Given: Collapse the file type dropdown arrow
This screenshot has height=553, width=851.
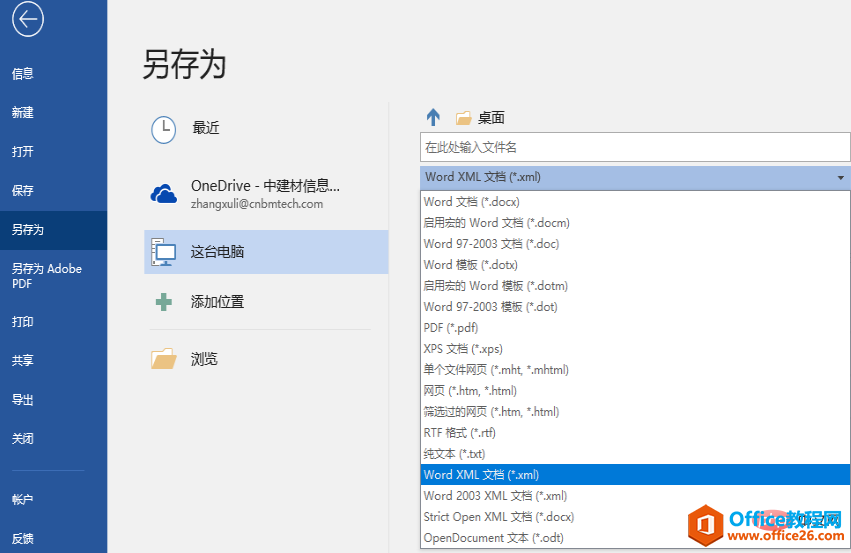Looking at the screenshot, I should 840,177.
